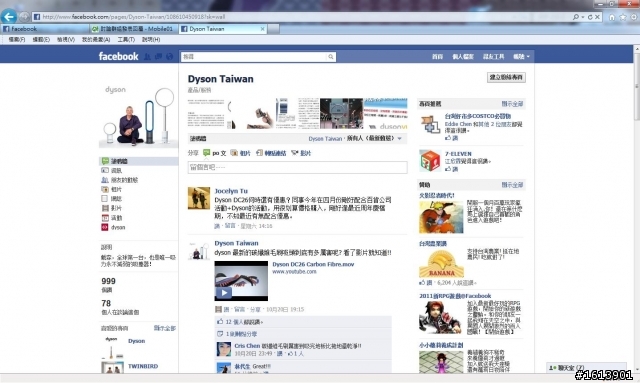
Task: Click the stop (X) icon beside refresh
Action: pyautogui.click(x=597, y=17)
